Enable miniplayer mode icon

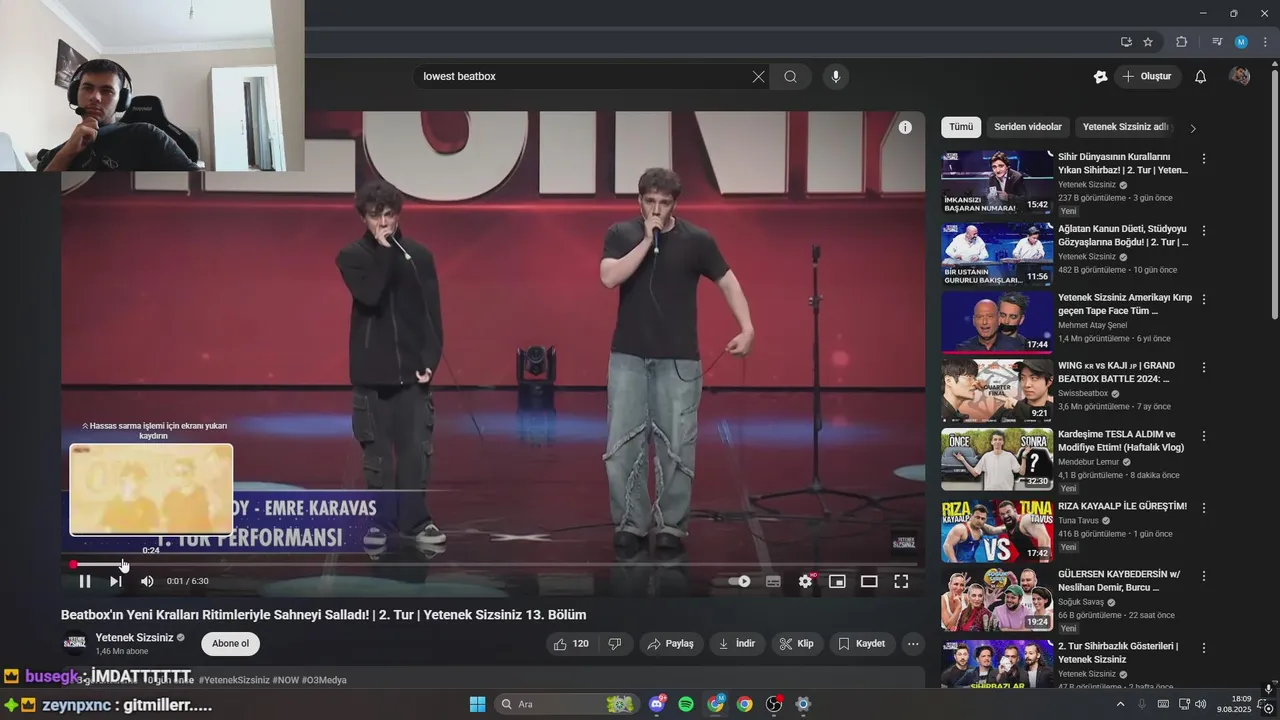[x=837, y=581]
